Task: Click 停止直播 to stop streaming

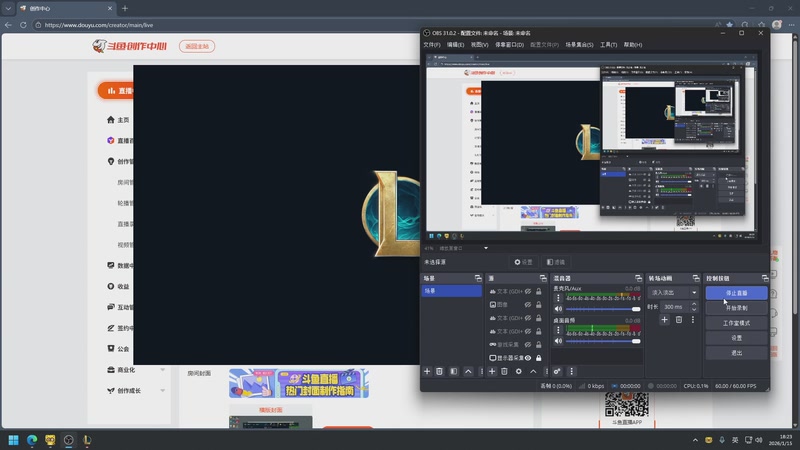Action: point(736,293)
